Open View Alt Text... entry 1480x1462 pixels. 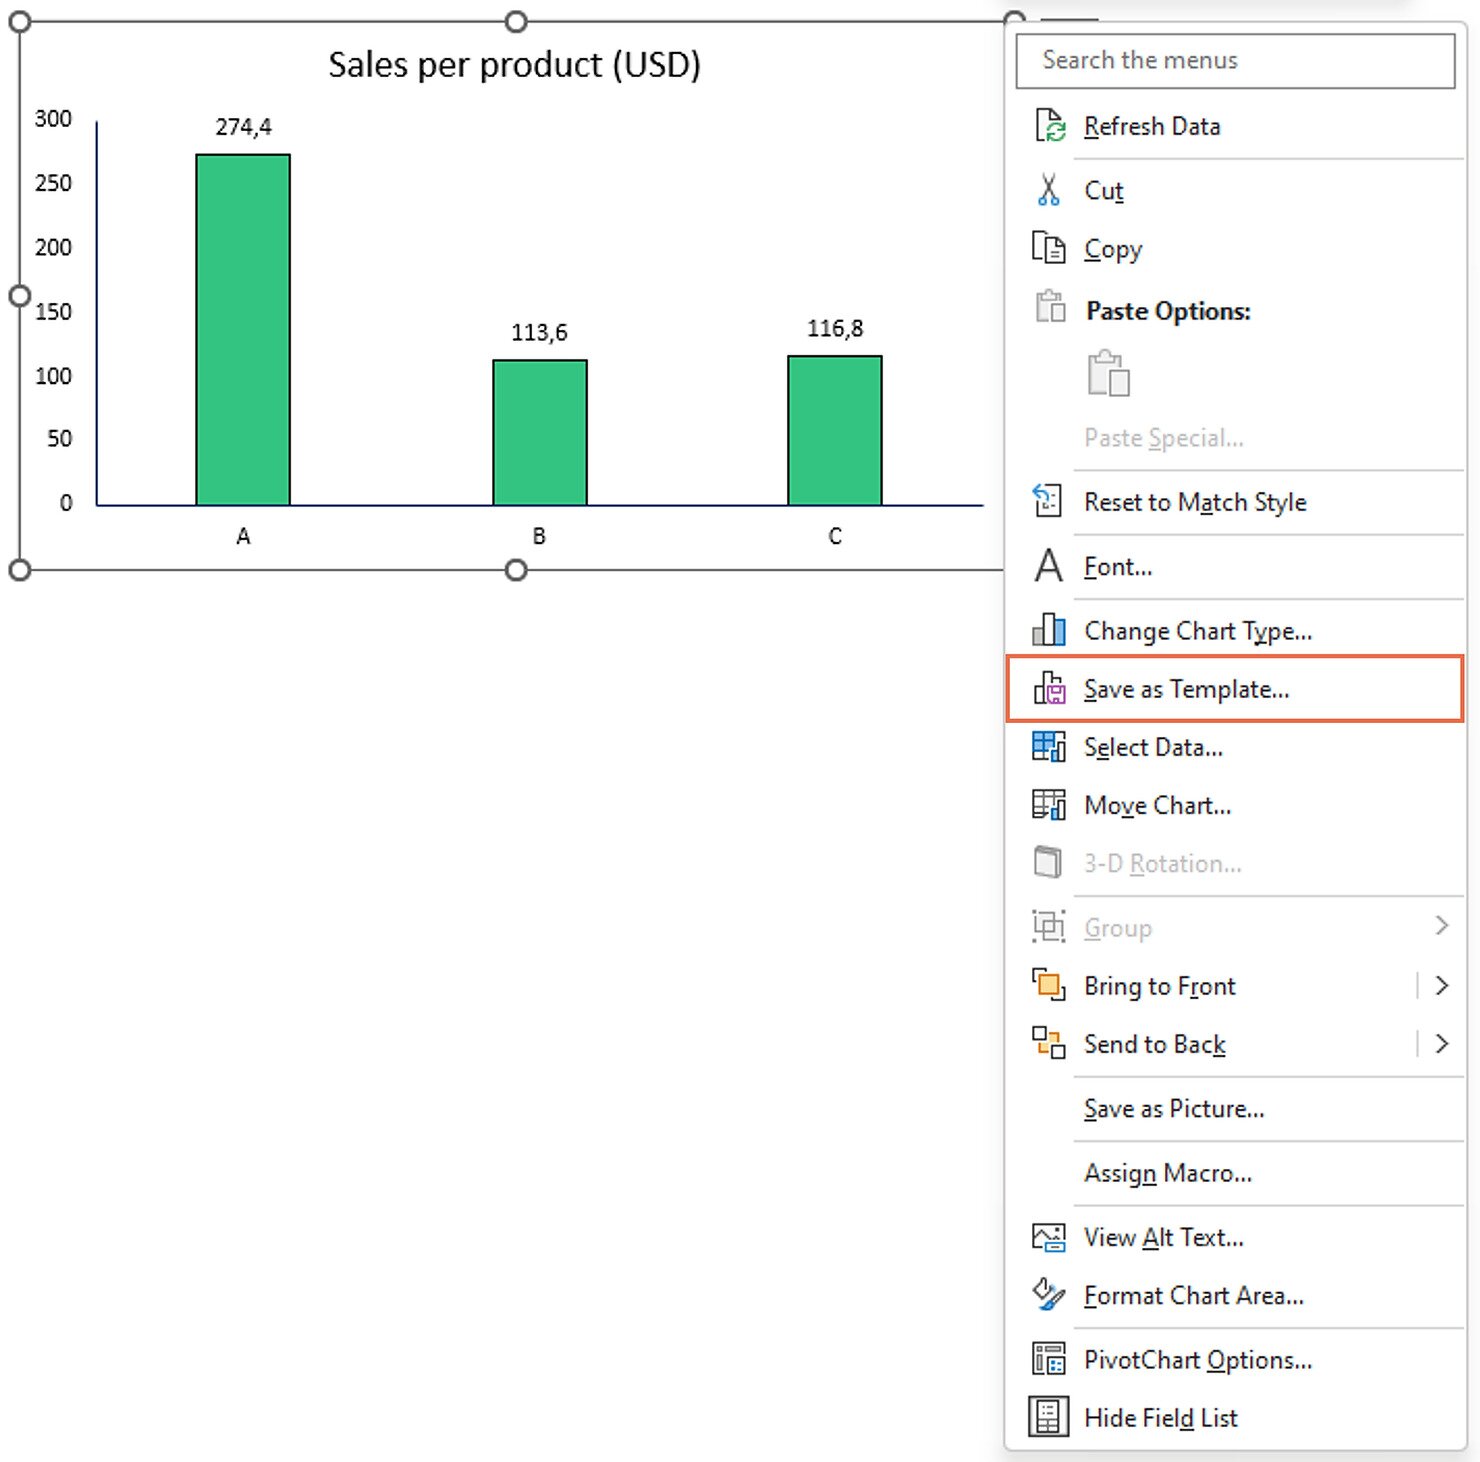(x=1163, y=1238)
